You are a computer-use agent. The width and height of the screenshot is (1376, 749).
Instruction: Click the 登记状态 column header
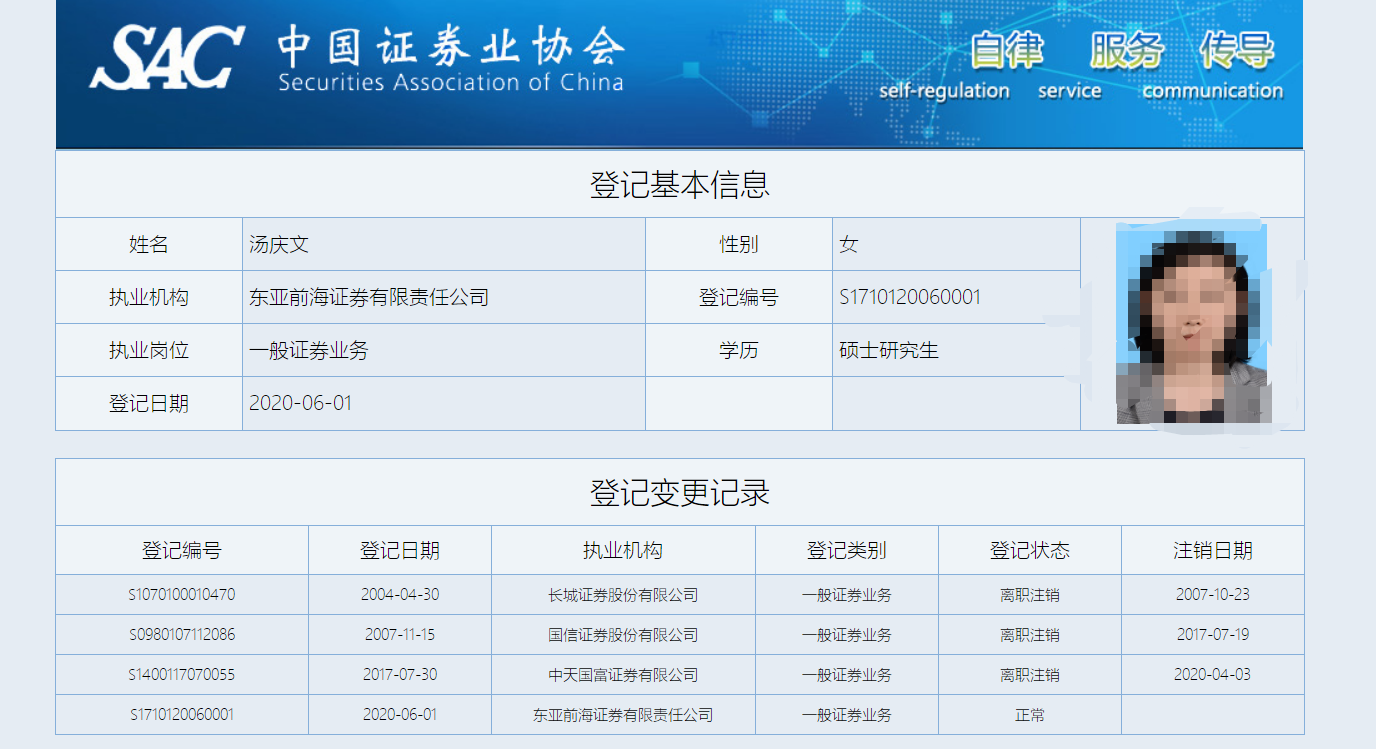click(x=1030, y=551)
